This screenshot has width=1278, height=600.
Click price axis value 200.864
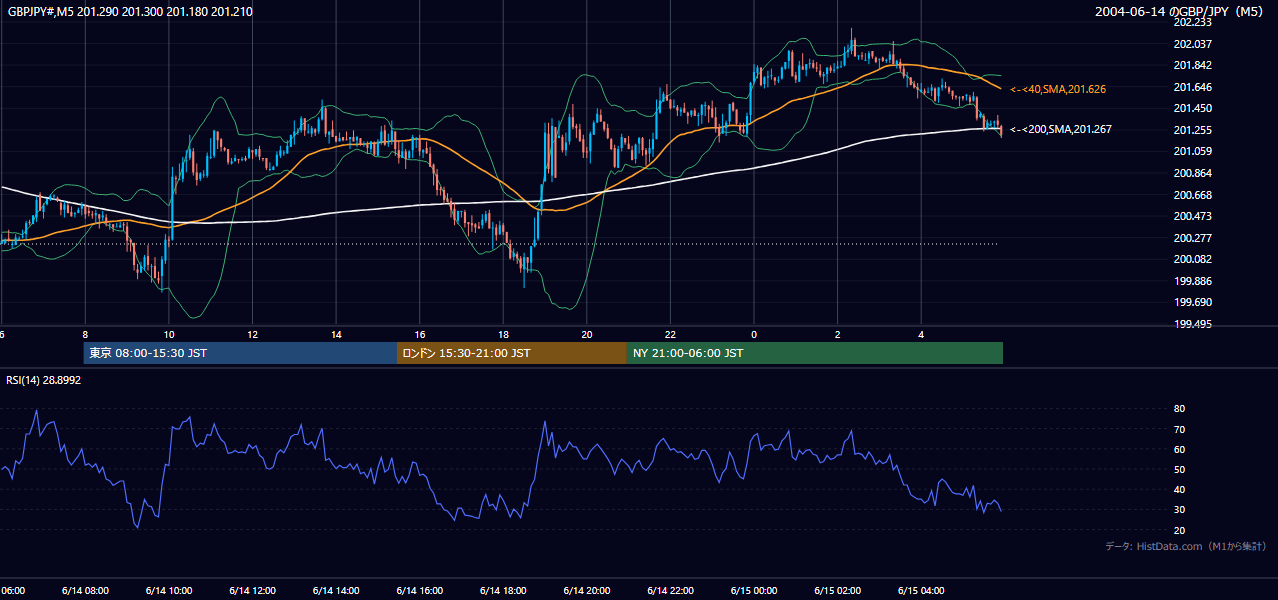(1192, 173)
